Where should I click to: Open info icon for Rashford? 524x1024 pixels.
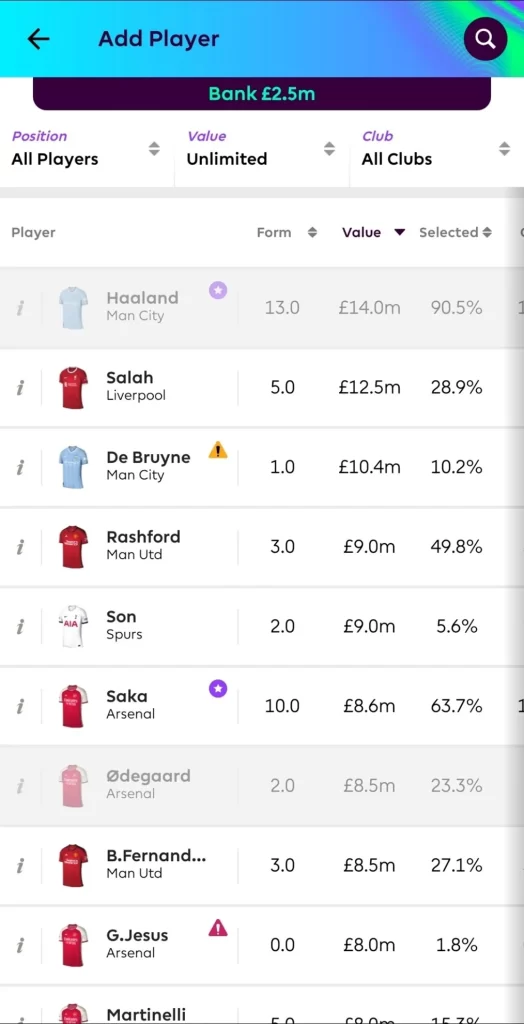(20, 547)
